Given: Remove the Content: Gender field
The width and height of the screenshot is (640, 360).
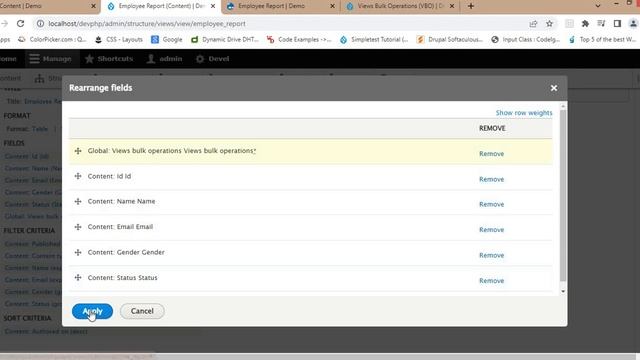Looking at the screenshot, I should tap(491, 255).
